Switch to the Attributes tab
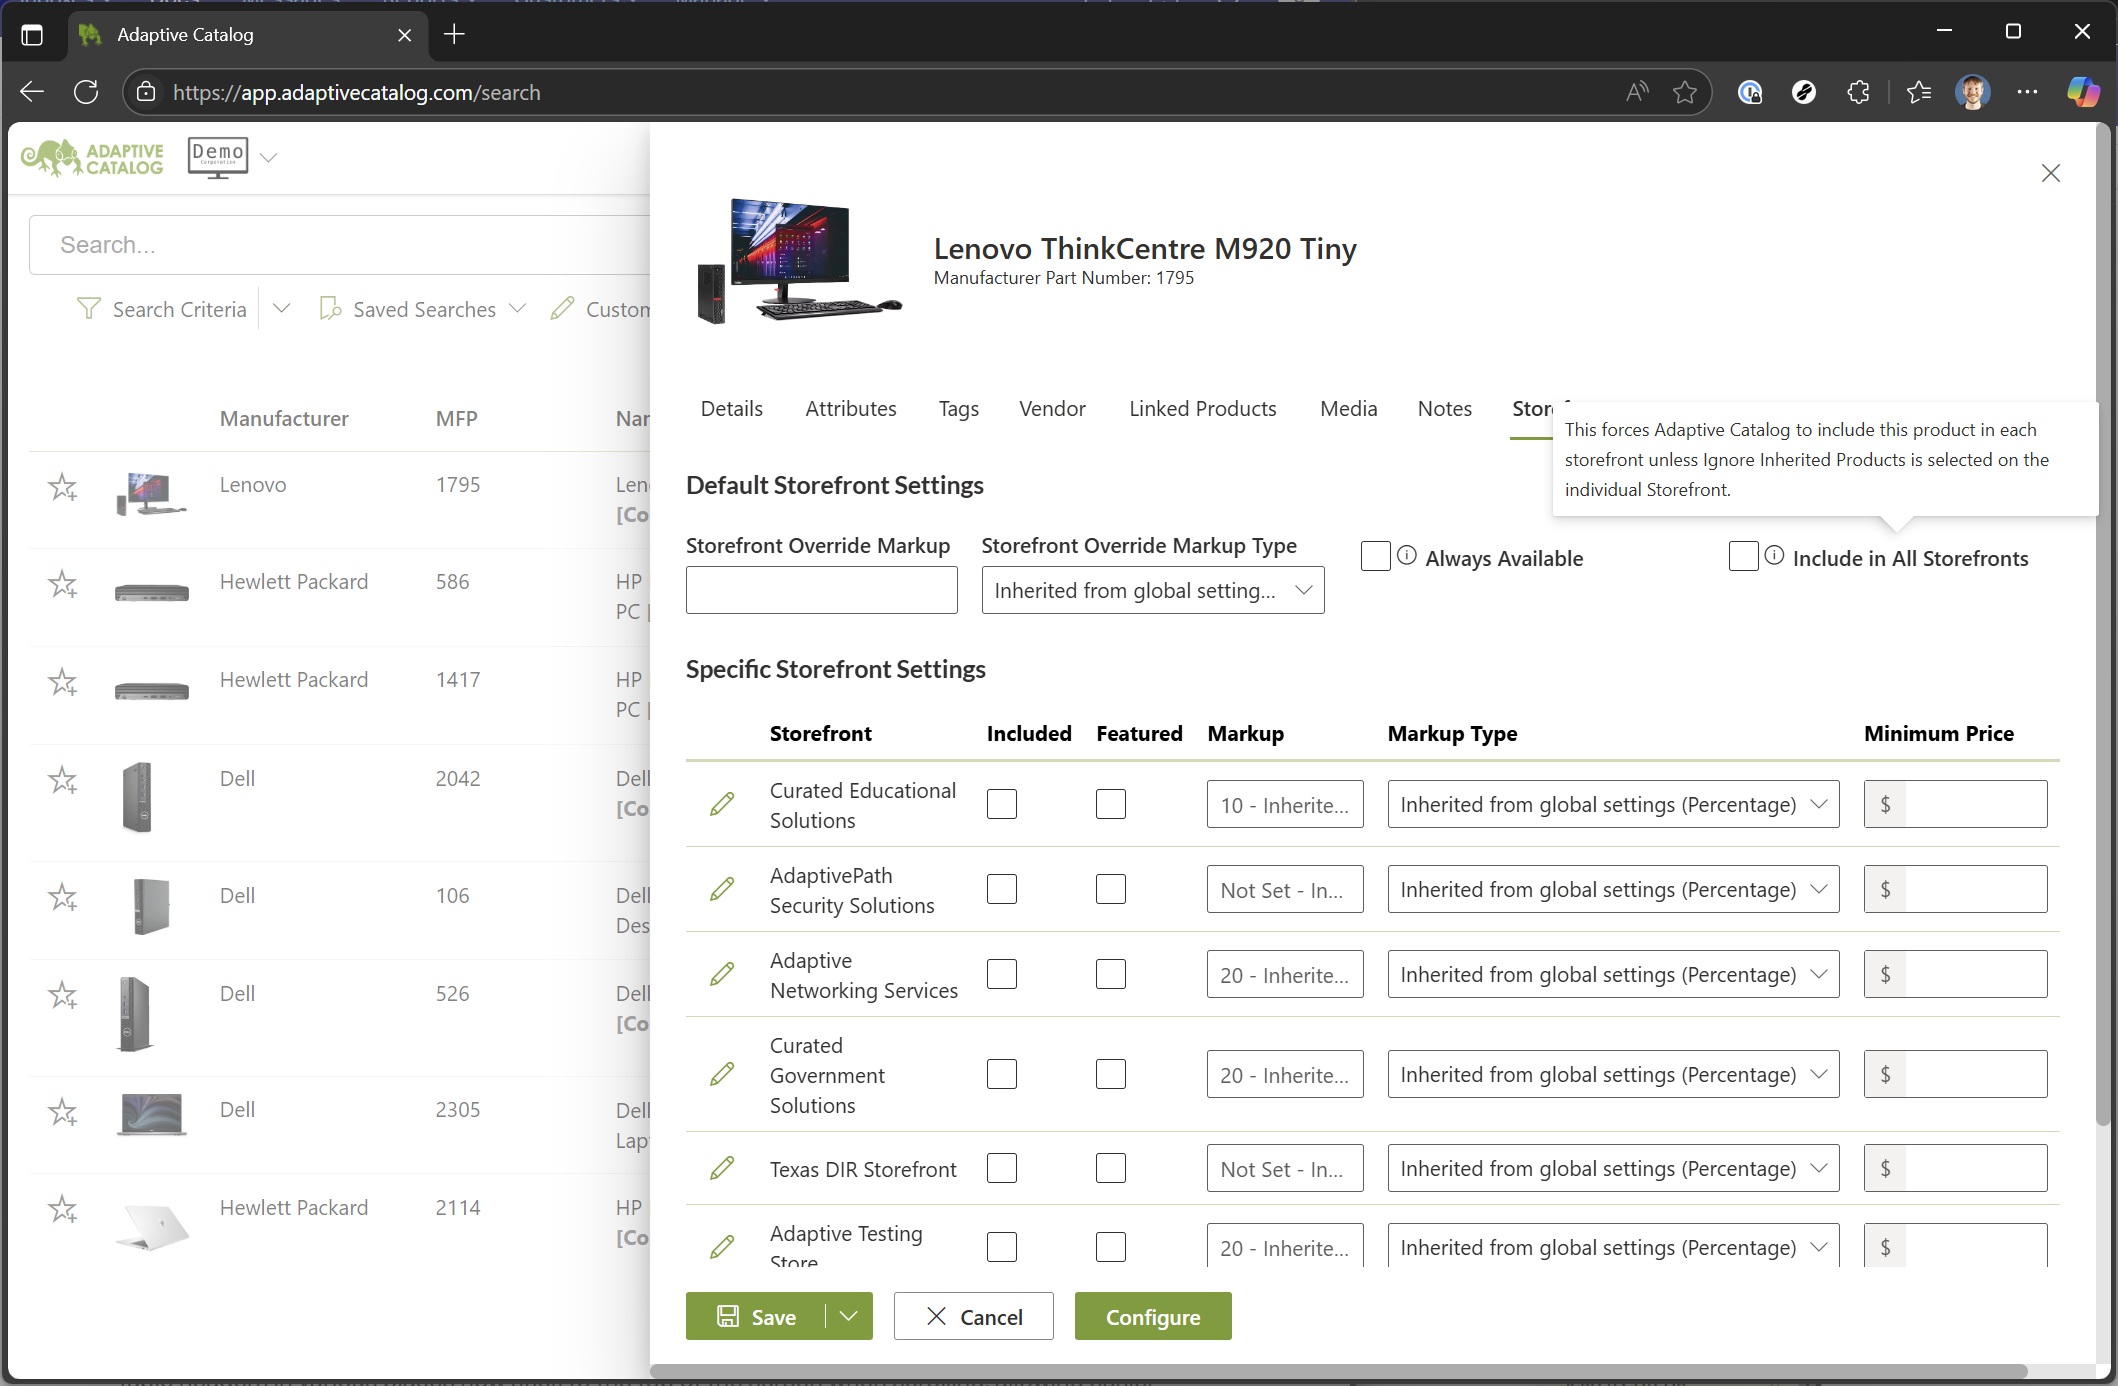 tap(851, 408)
